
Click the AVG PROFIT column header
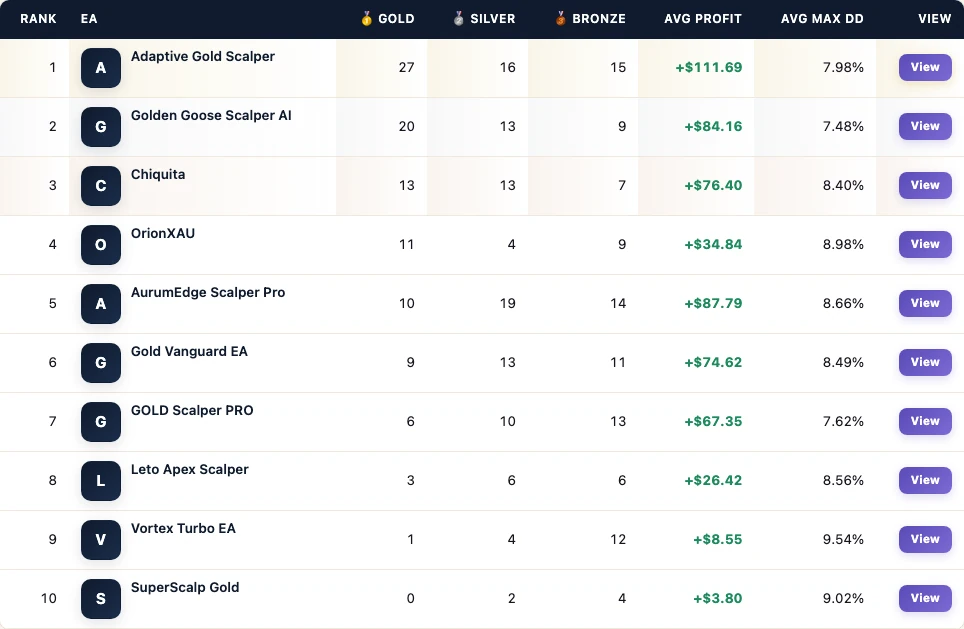coord(703,19)
